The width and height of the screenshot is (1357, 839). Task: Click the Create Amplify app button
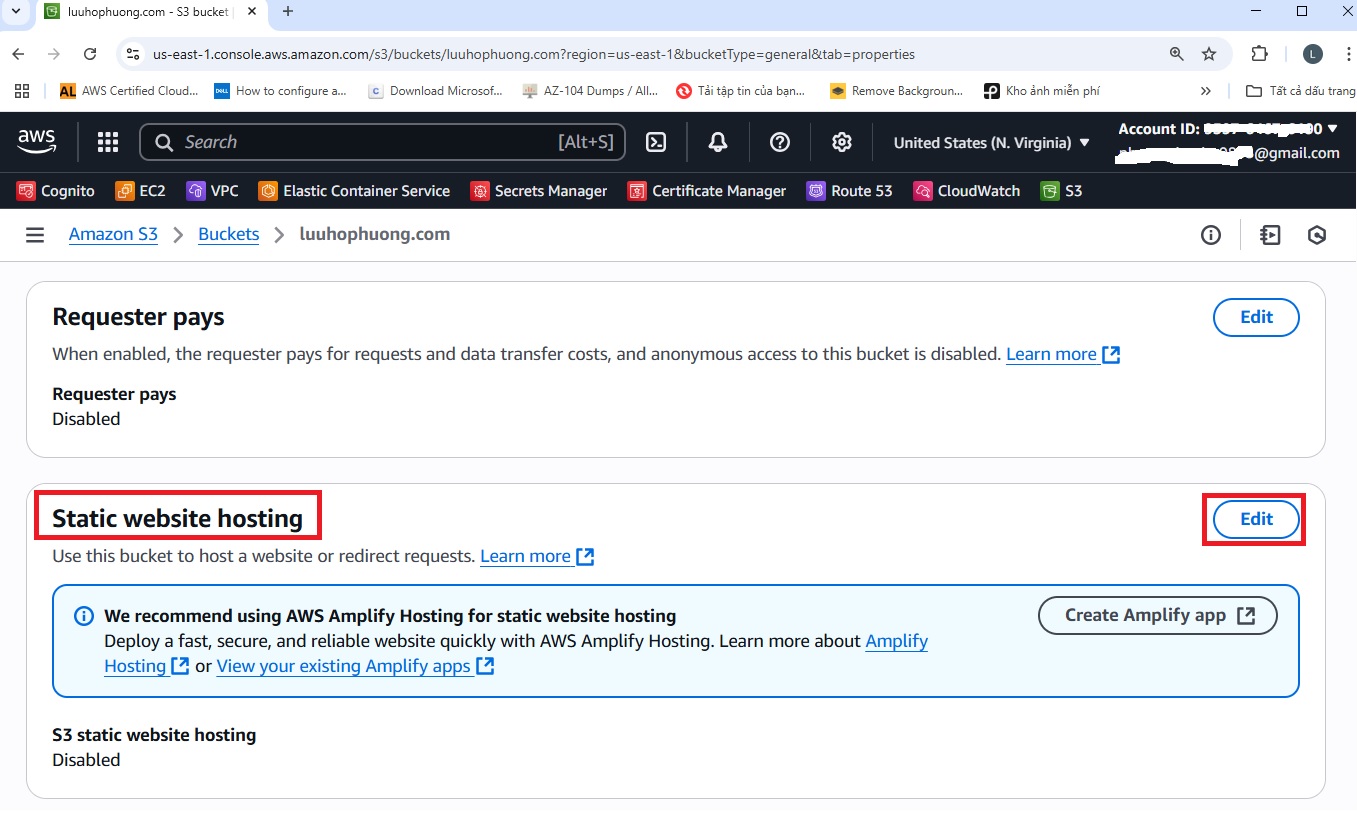coord(1158,616)
